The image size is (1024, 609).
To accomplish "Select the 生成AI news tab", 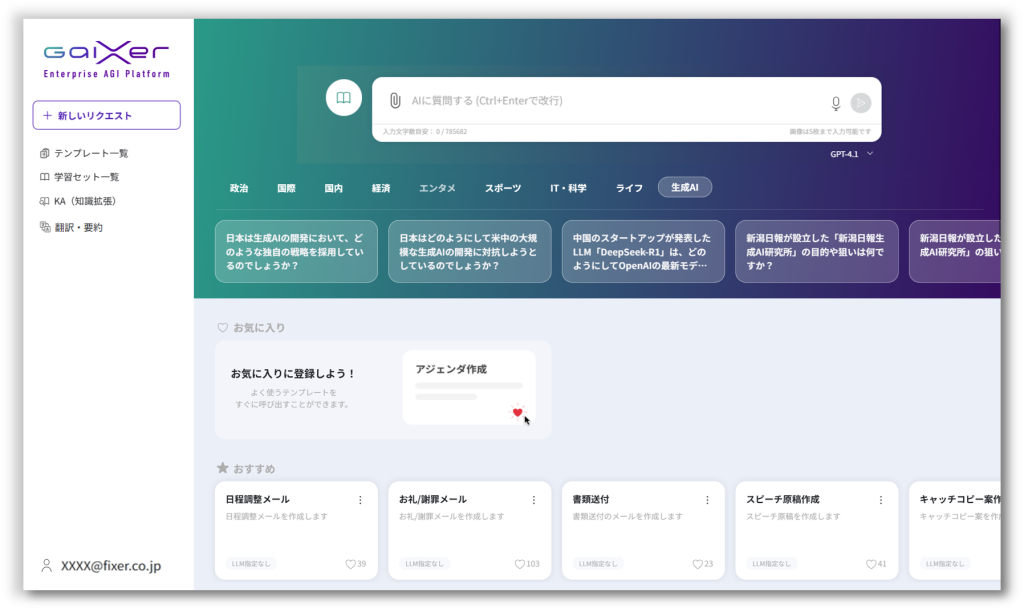I will (x=685, y=188).
